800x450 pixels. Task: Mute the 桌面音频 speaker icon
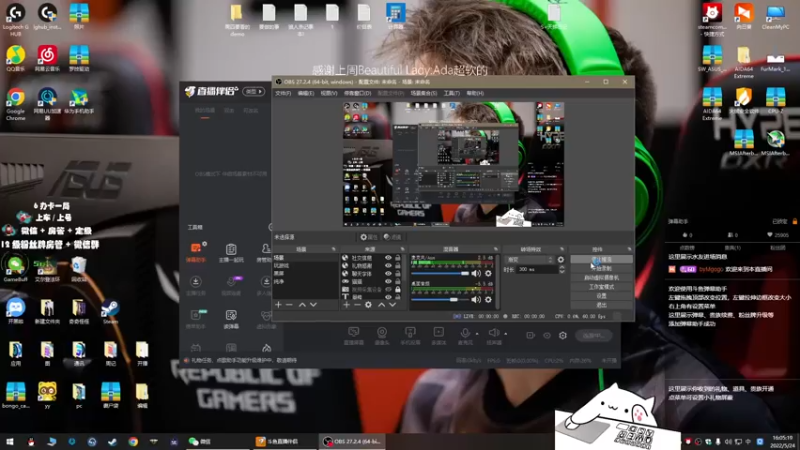click(x=476, y=299)
